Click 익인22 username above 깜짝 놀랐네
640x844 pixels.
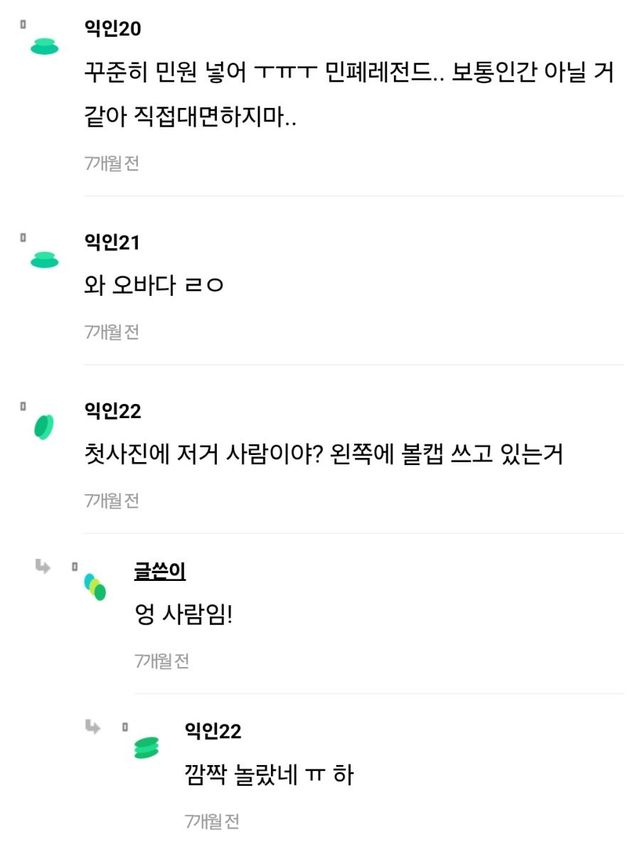coord(213,731)
